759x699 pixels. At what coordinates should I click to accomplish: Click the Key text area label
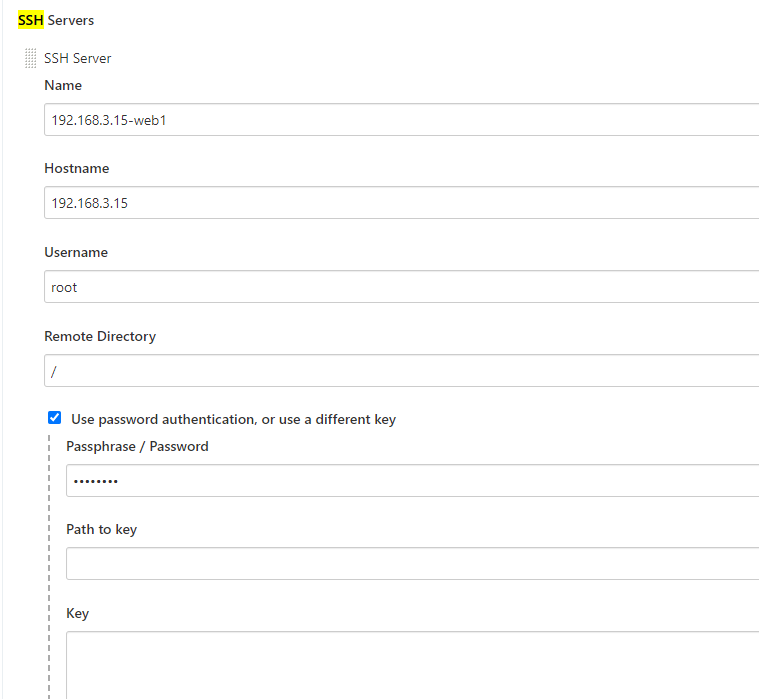(x=77, y=614)
